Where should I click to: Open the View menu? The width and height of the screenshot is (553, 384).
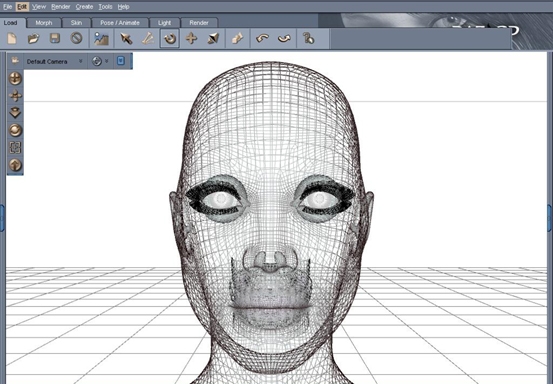click(39, 7)
